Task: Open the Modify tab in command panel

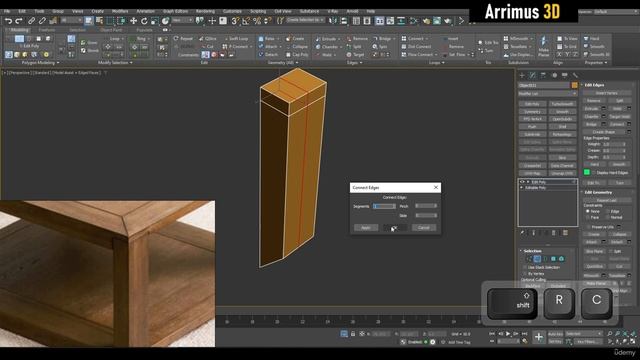Action: pos(533,76)
